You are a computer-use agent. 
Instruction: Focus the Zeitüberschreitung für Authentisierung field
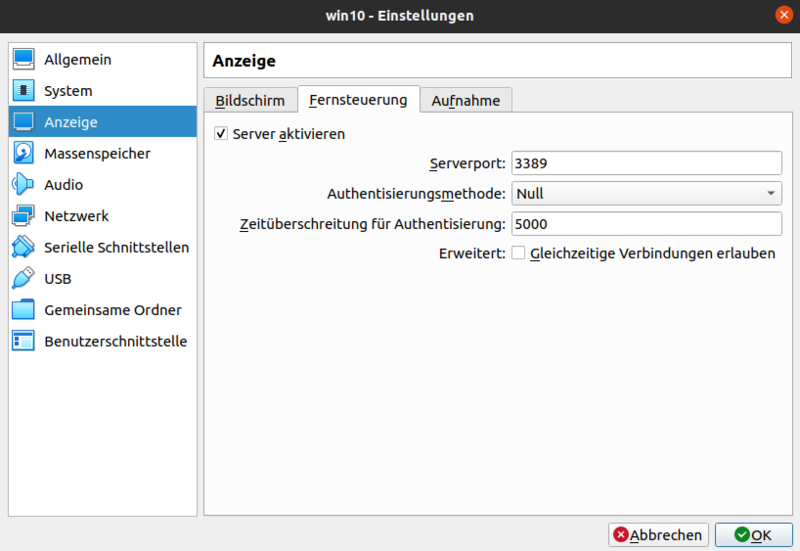[646, 224]
